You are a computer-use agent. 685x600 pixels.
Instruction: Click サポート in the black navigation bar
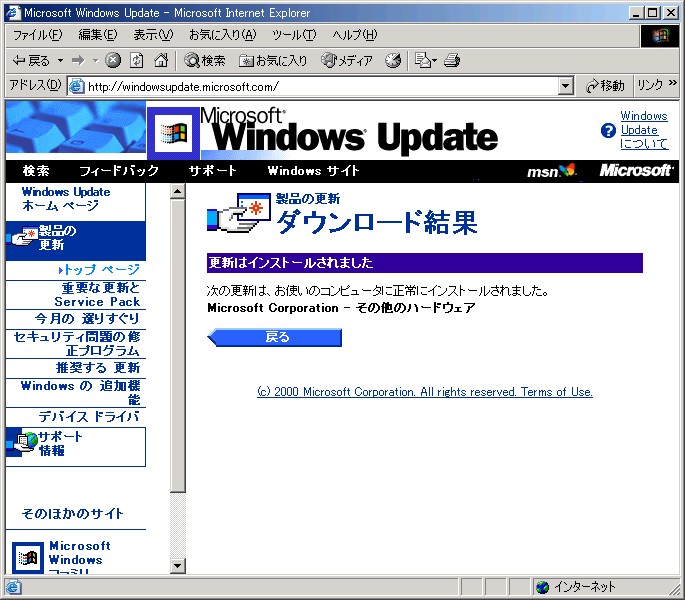(213, 170)
